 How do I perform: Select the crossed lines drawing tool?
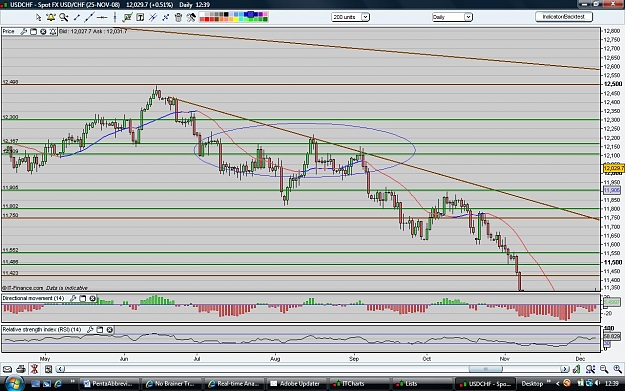[x=153, y=17]
